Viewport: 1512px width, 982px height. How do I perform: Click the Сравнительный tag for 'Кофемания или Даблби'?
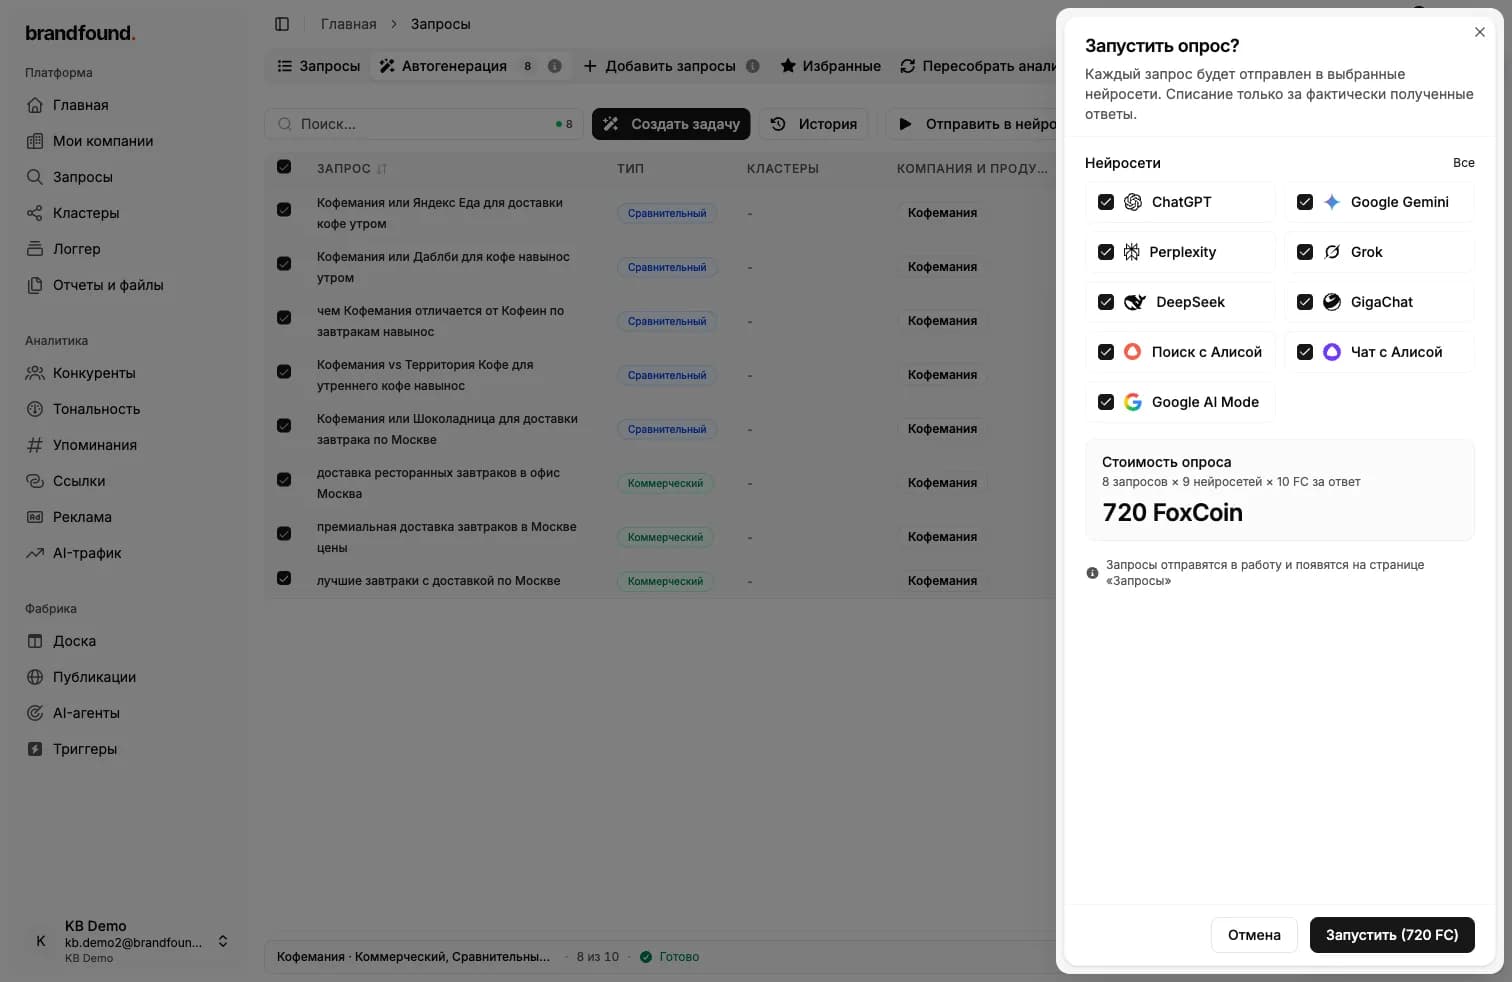pyautogui.click(x=667, y=268)
